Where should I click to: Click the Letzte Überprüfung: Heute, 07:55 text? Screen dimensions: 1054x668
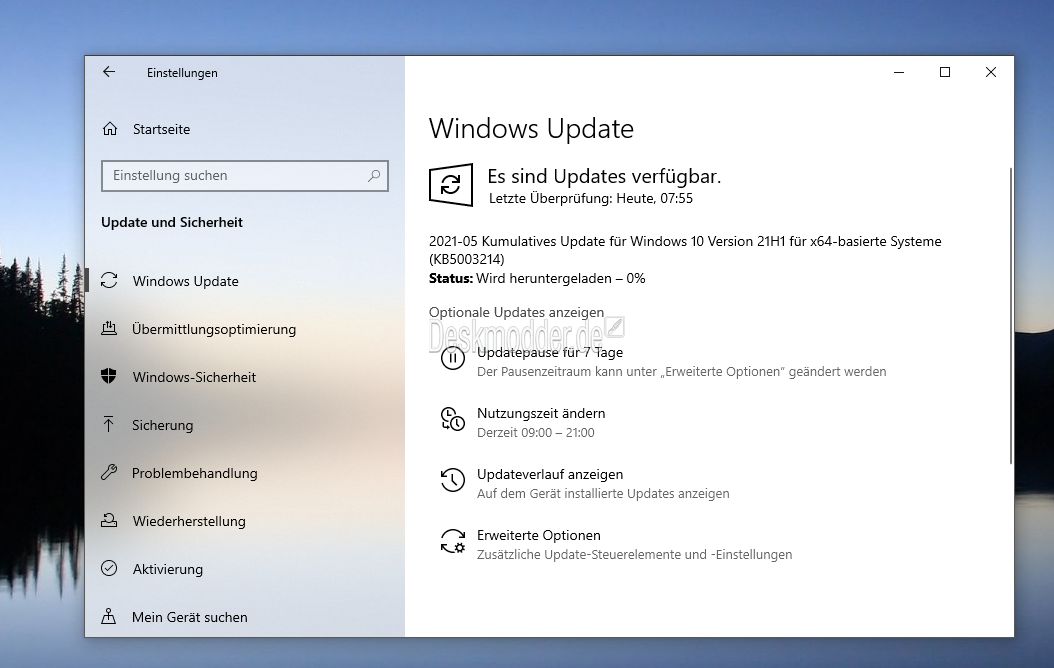pos(591,198)
